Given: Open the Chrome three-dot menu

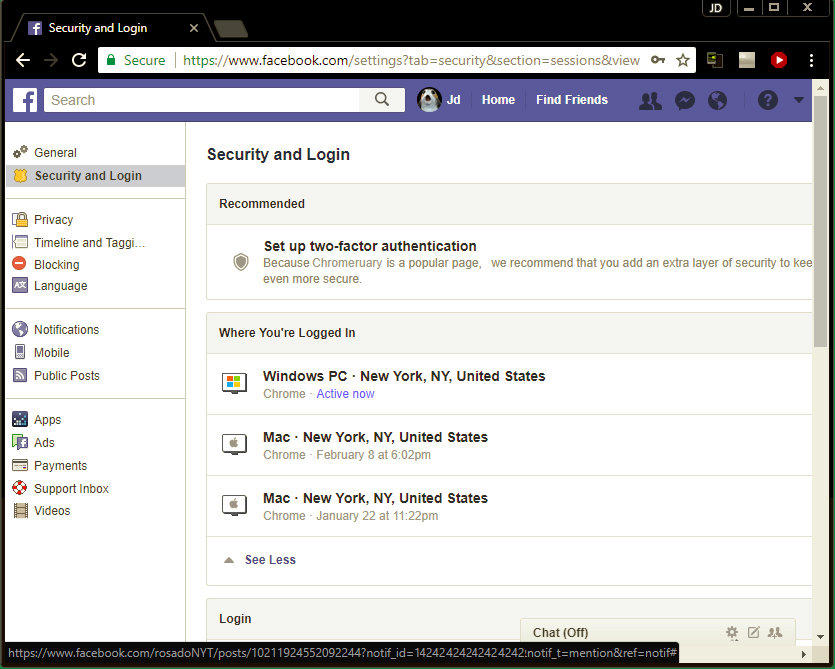Looking at the screenshot, I should 811,60.
